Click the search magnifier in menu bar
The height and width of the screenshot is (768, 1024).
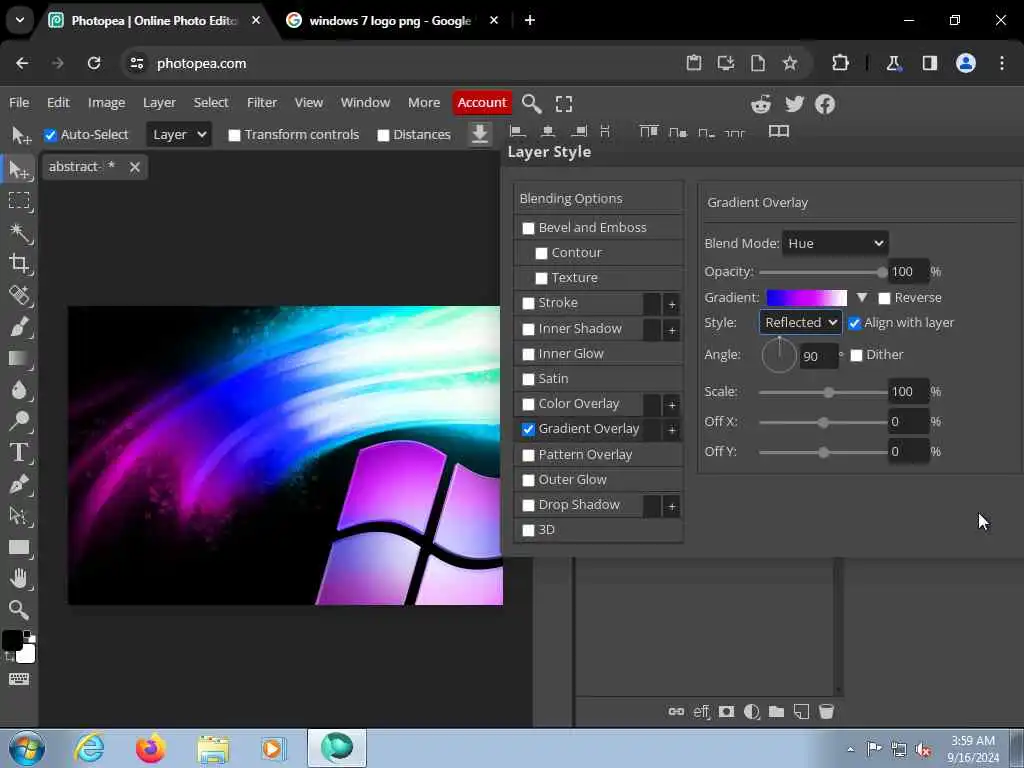(x=532, y=103)
